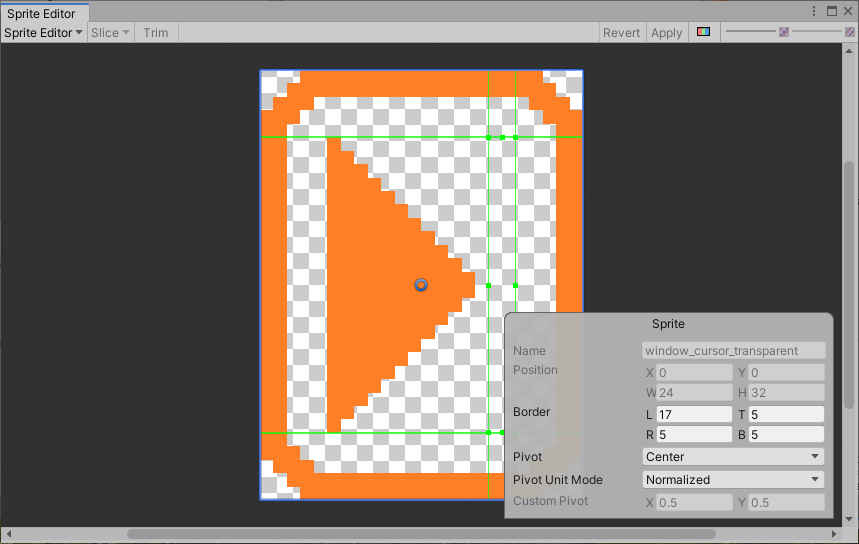Click the scroll right arrow
The image size is (859, 544).
pos(834,534)
